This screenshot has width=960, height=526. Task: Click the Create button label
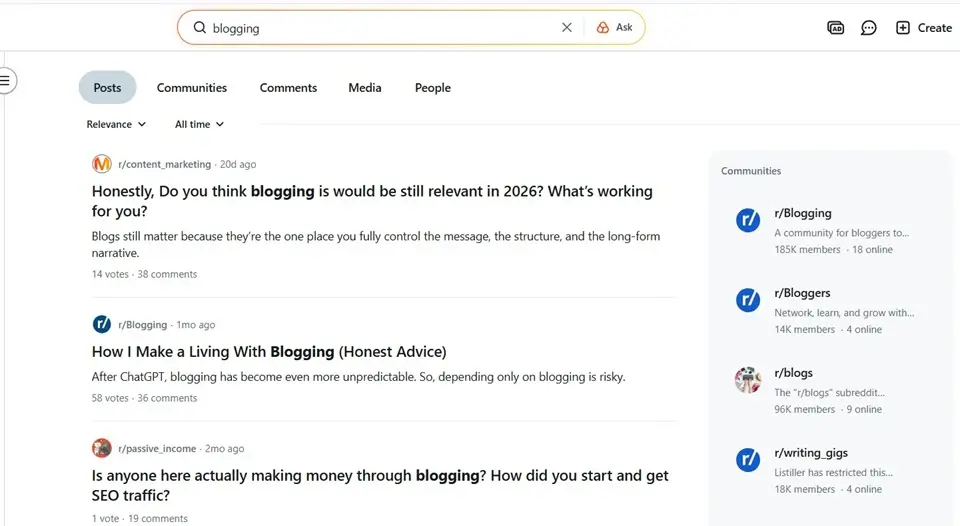pos(934,28)
